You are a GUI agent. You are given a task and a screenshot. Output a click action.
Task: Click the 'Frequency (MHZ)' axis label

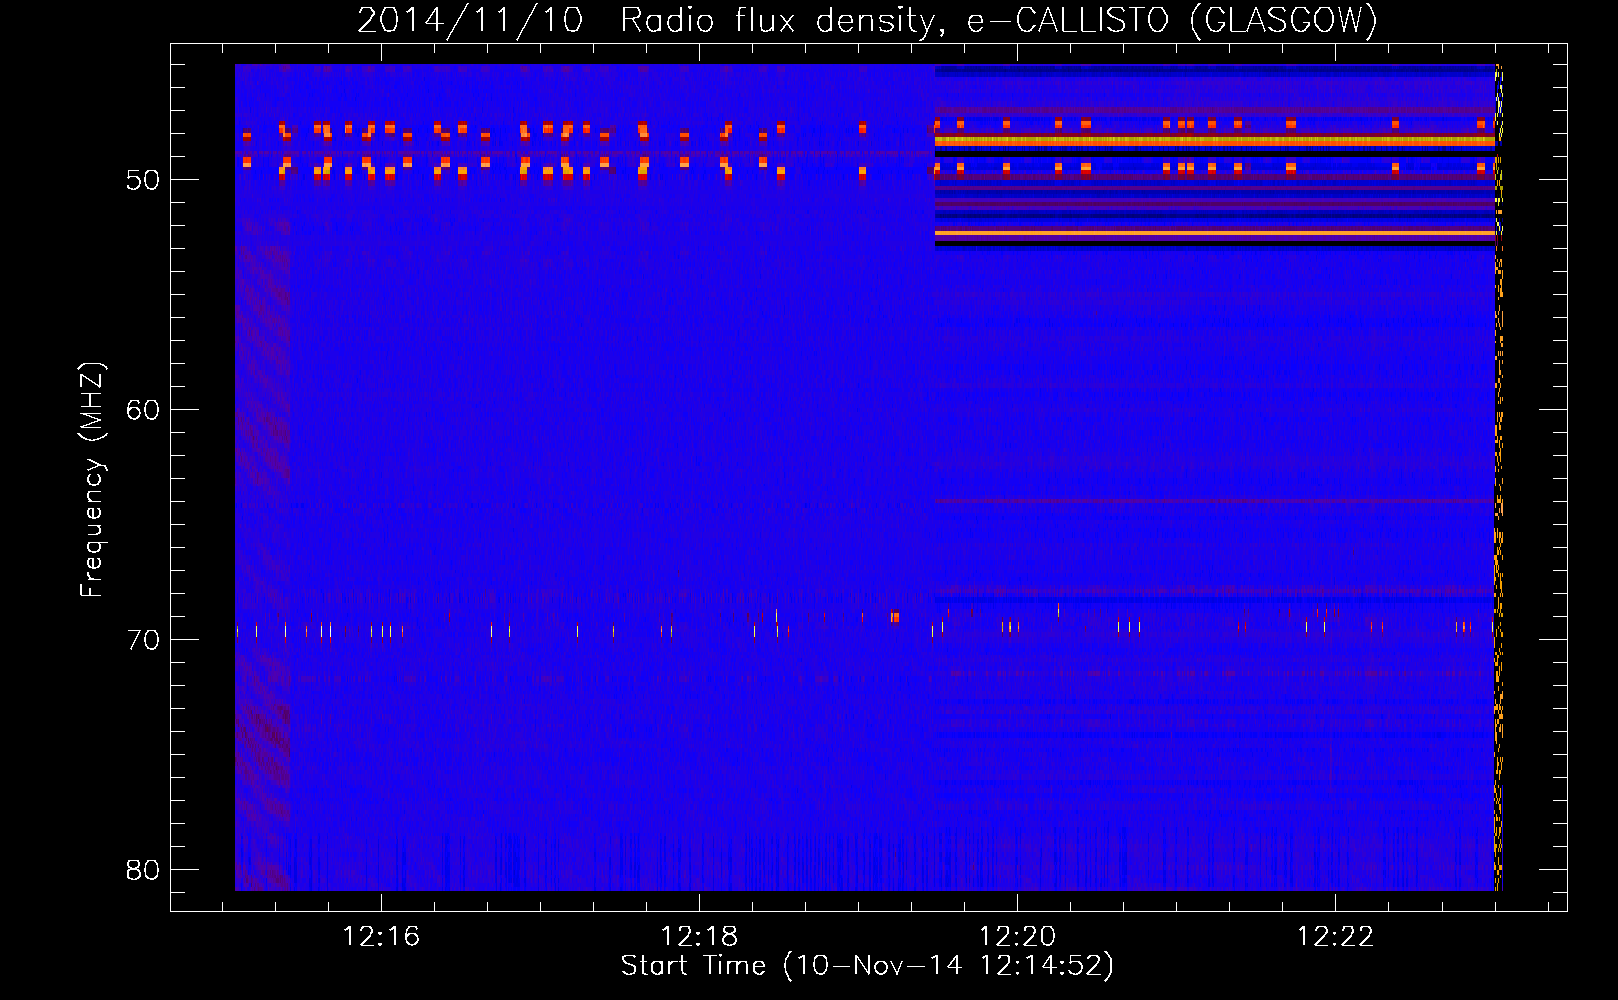tap(92, 480)
